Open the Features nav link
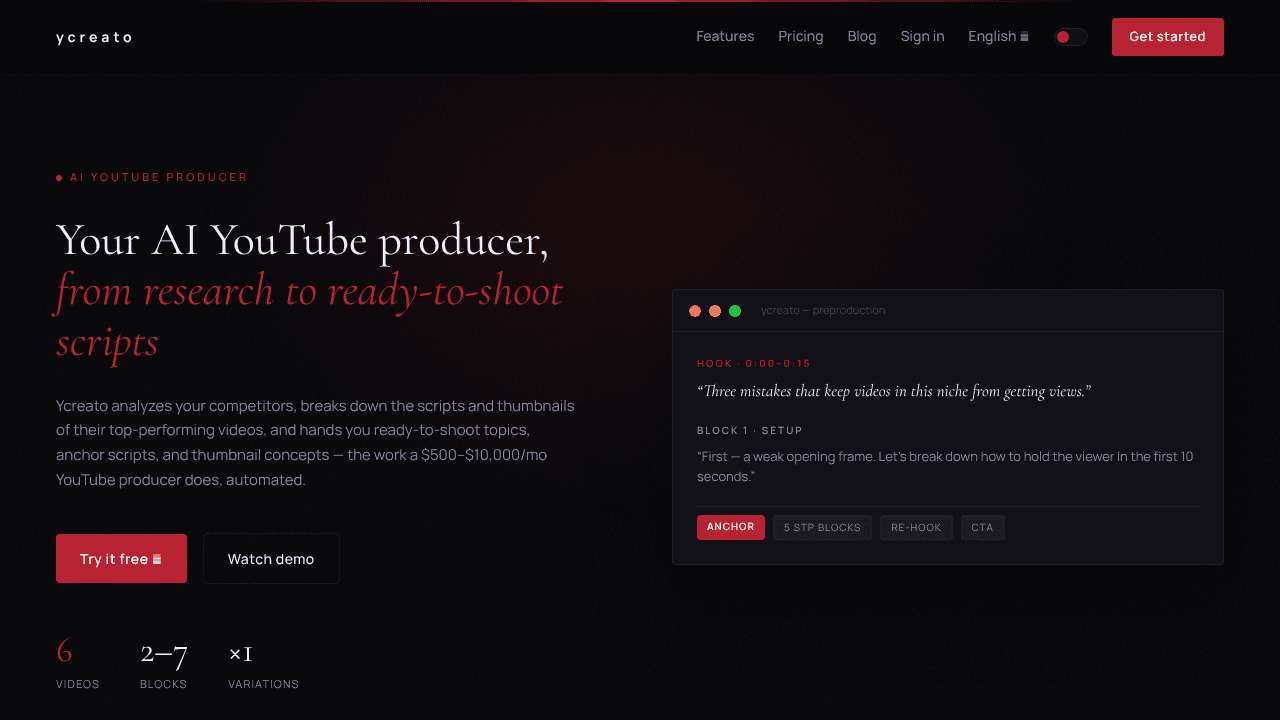The width and height of the screenshot is (1280, 720). coord(725,36)
